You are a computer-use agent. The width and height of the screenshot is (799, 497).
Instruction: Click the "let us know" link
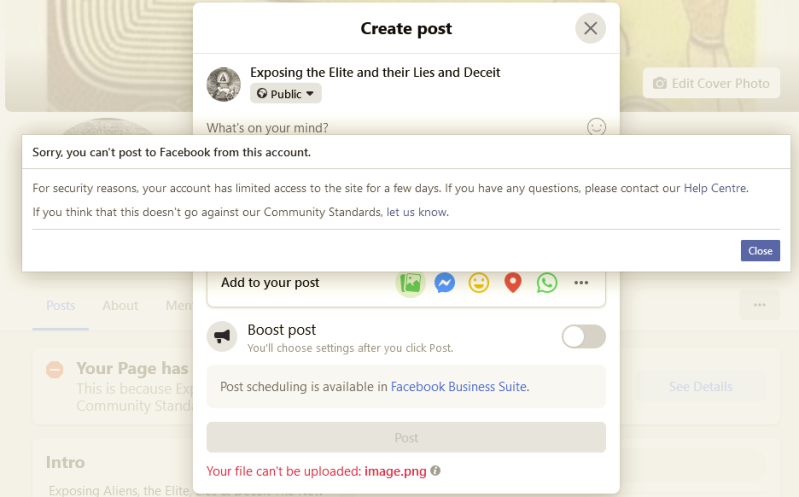tap(417, 212)
